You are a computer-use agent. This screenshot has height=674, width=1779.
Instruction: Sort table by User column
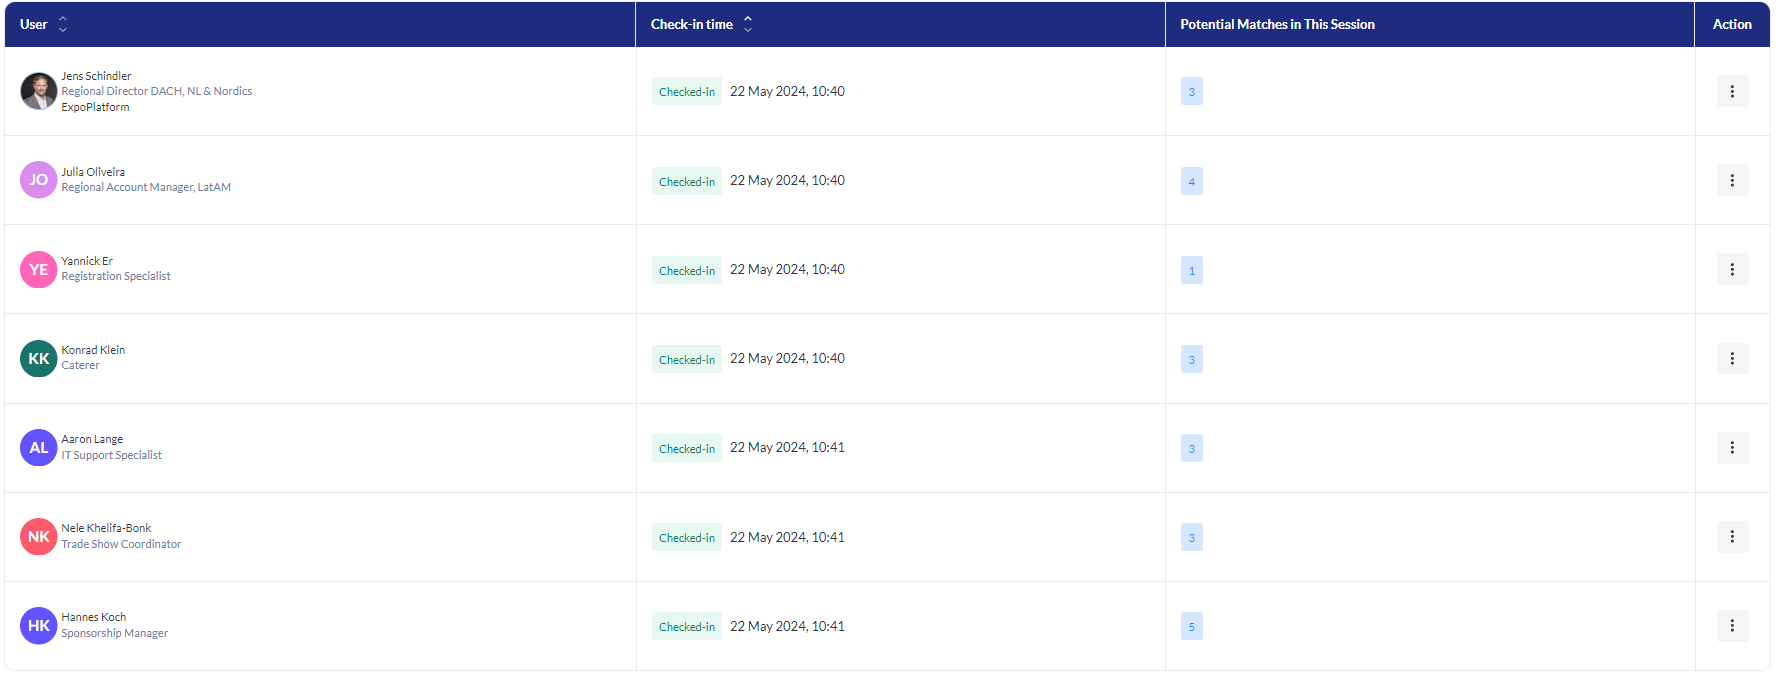tap(63, 24)
